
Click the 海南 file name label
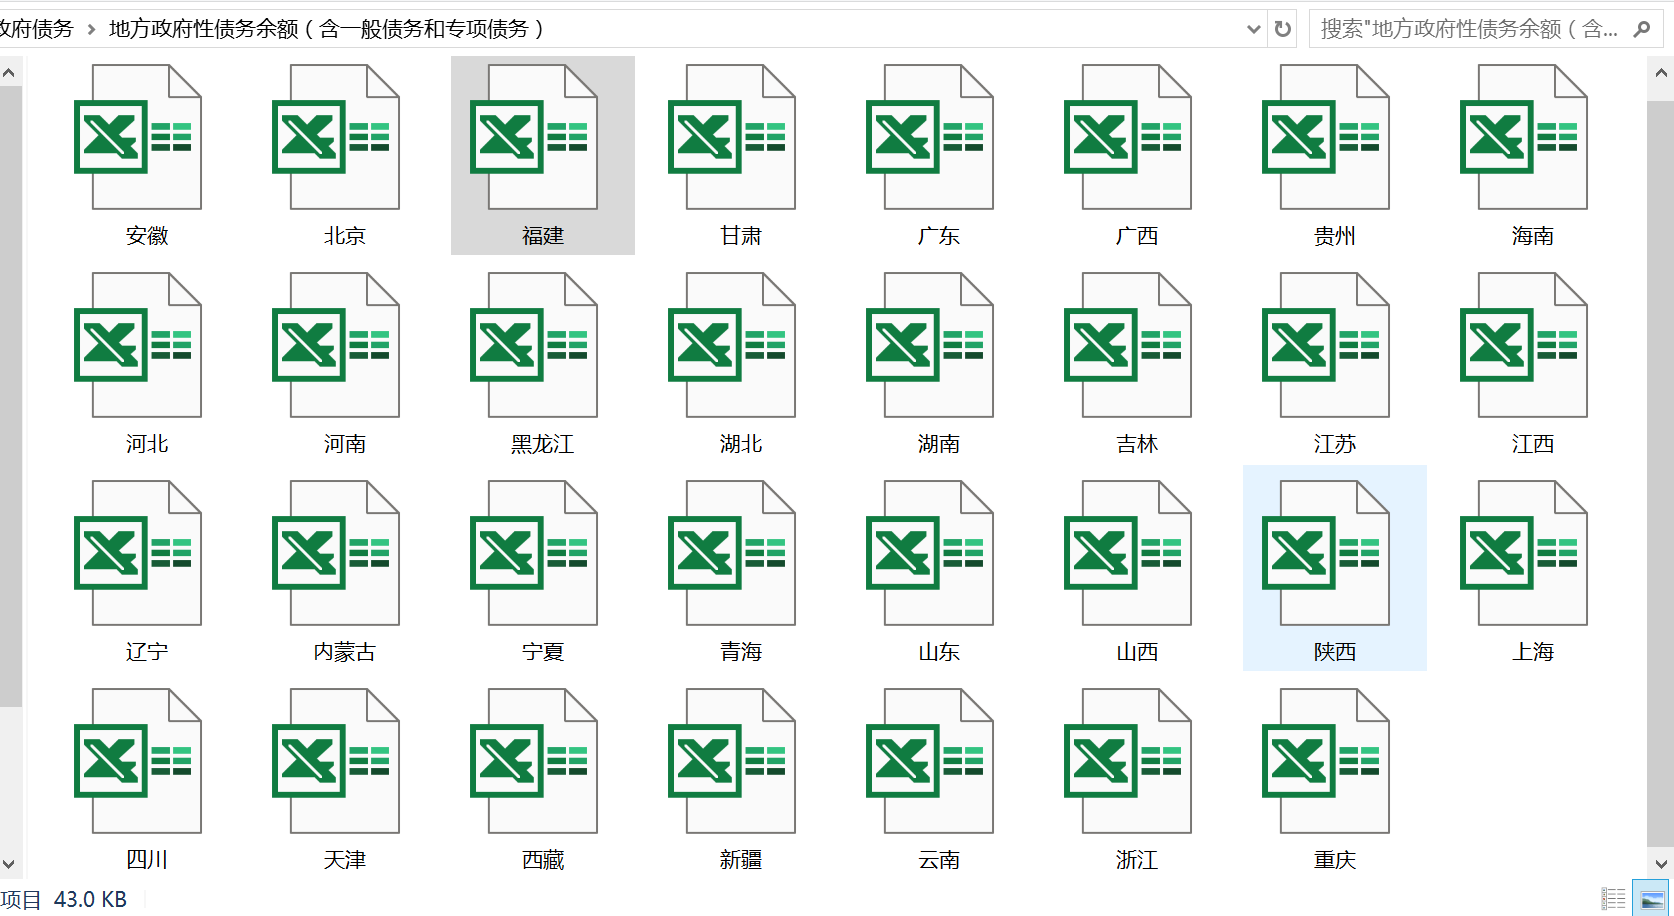[1533, 236]
